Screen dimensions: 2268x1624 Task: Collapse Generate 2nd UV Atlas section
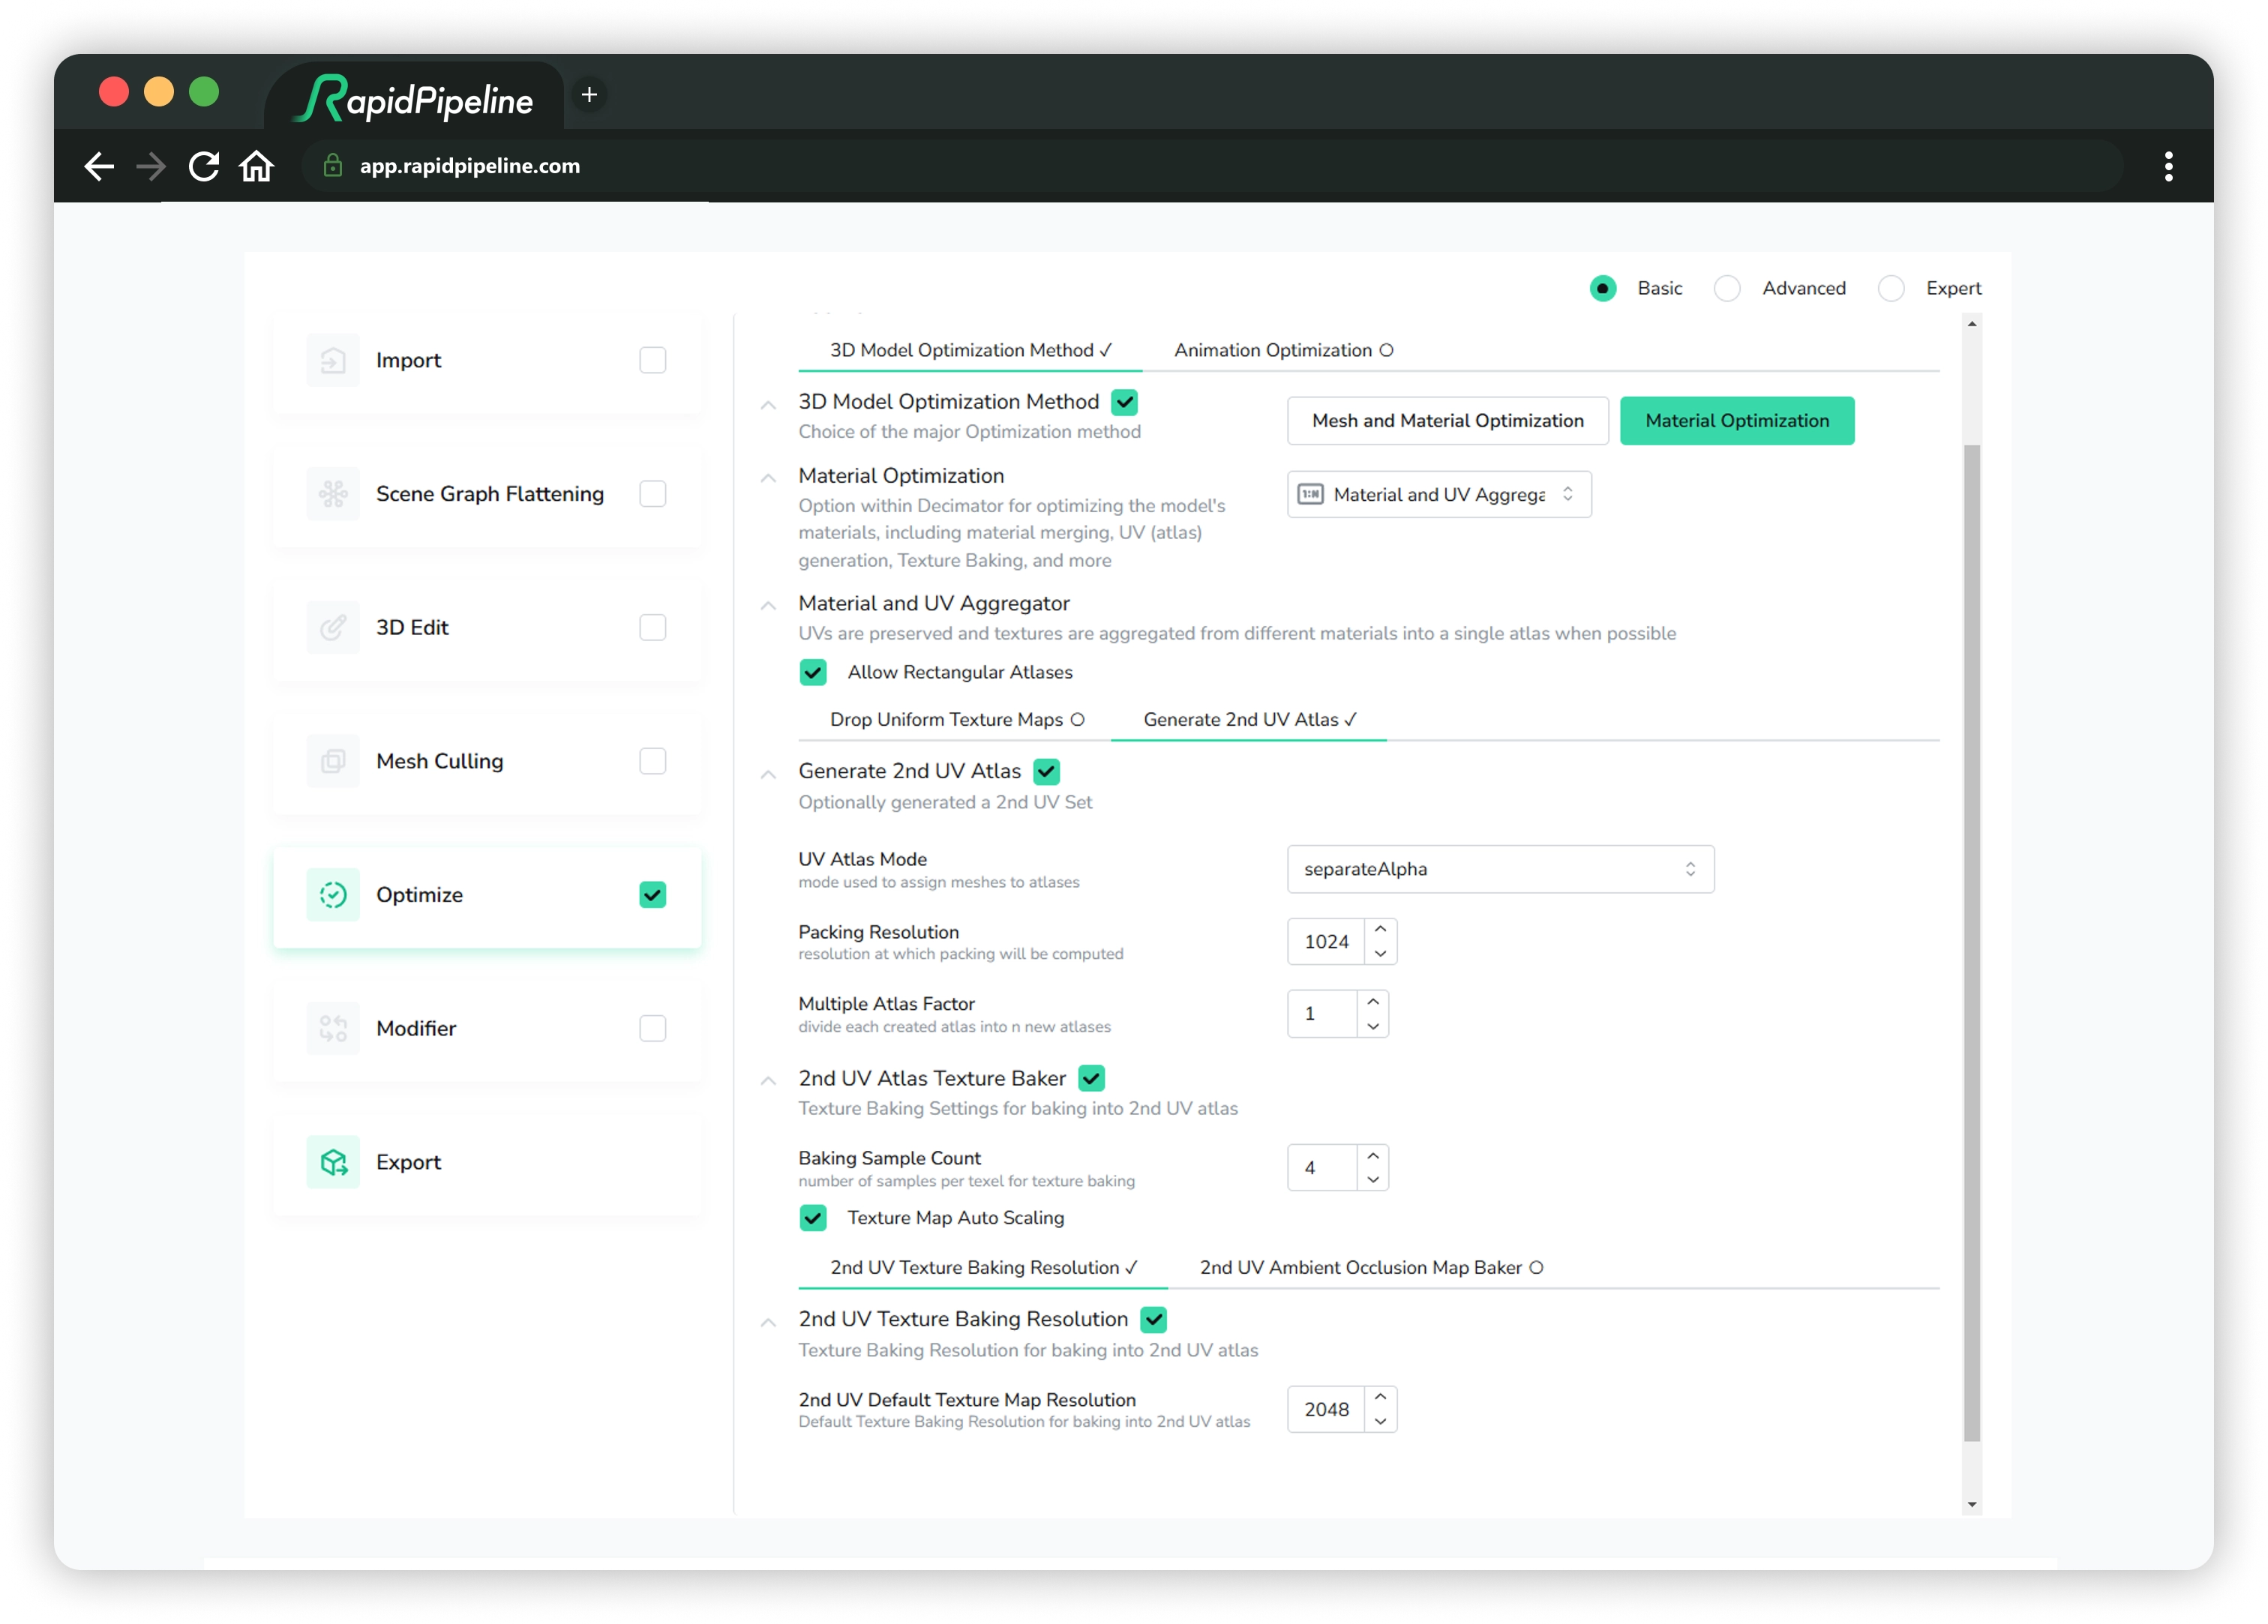click(768, 775)
